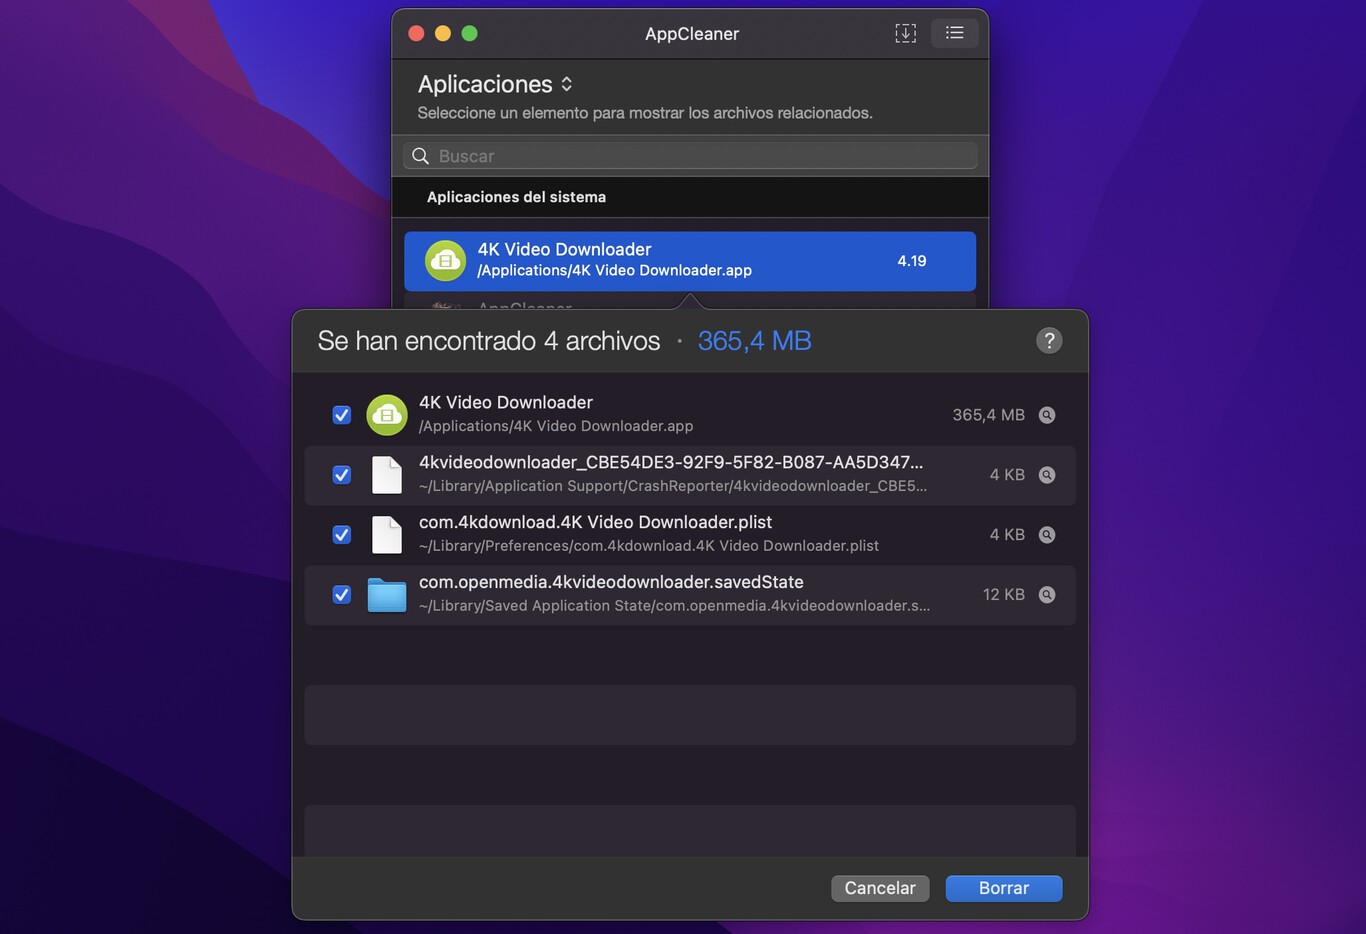Click the drop-zone icon in title bar
The image size is (1366, 934).
905,33
